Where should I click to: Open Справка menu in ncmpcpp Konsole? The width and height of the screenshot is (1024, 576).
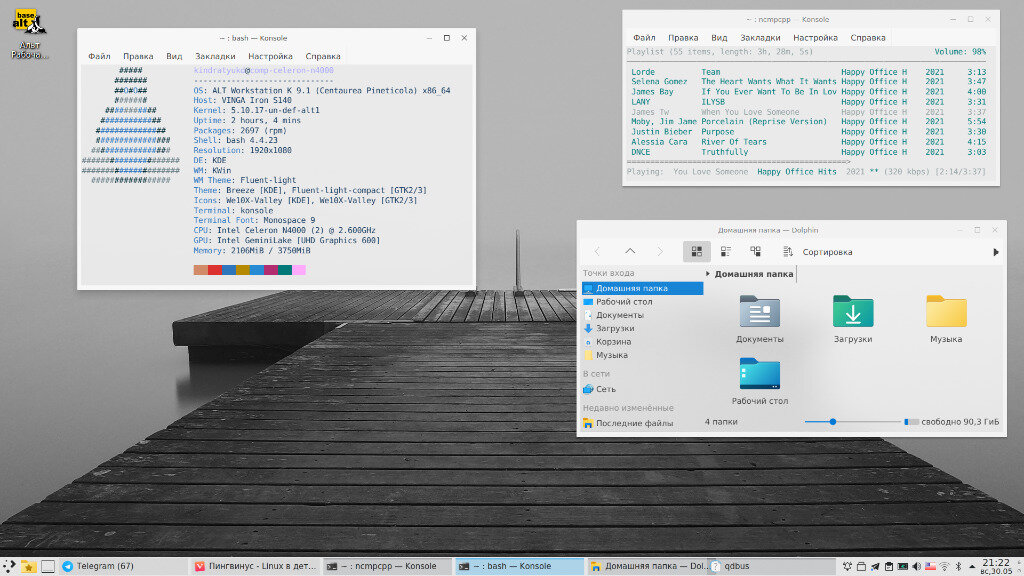click(x=868, y=38)
